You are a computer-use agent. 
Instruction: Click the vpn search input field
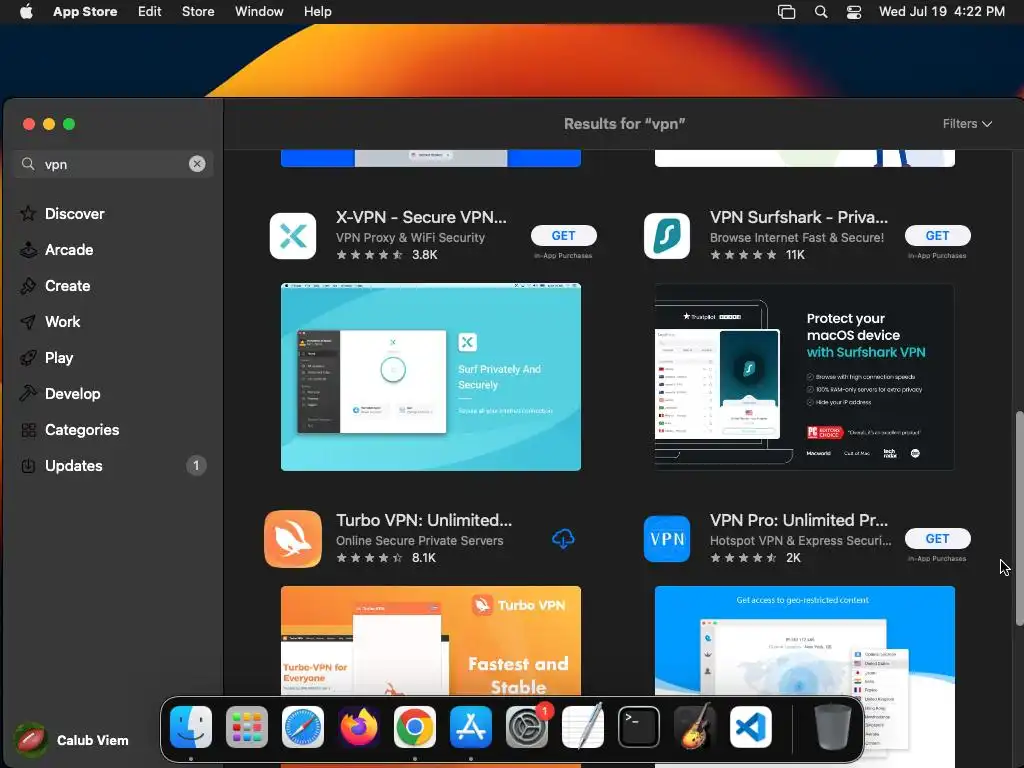coord(112,164)
